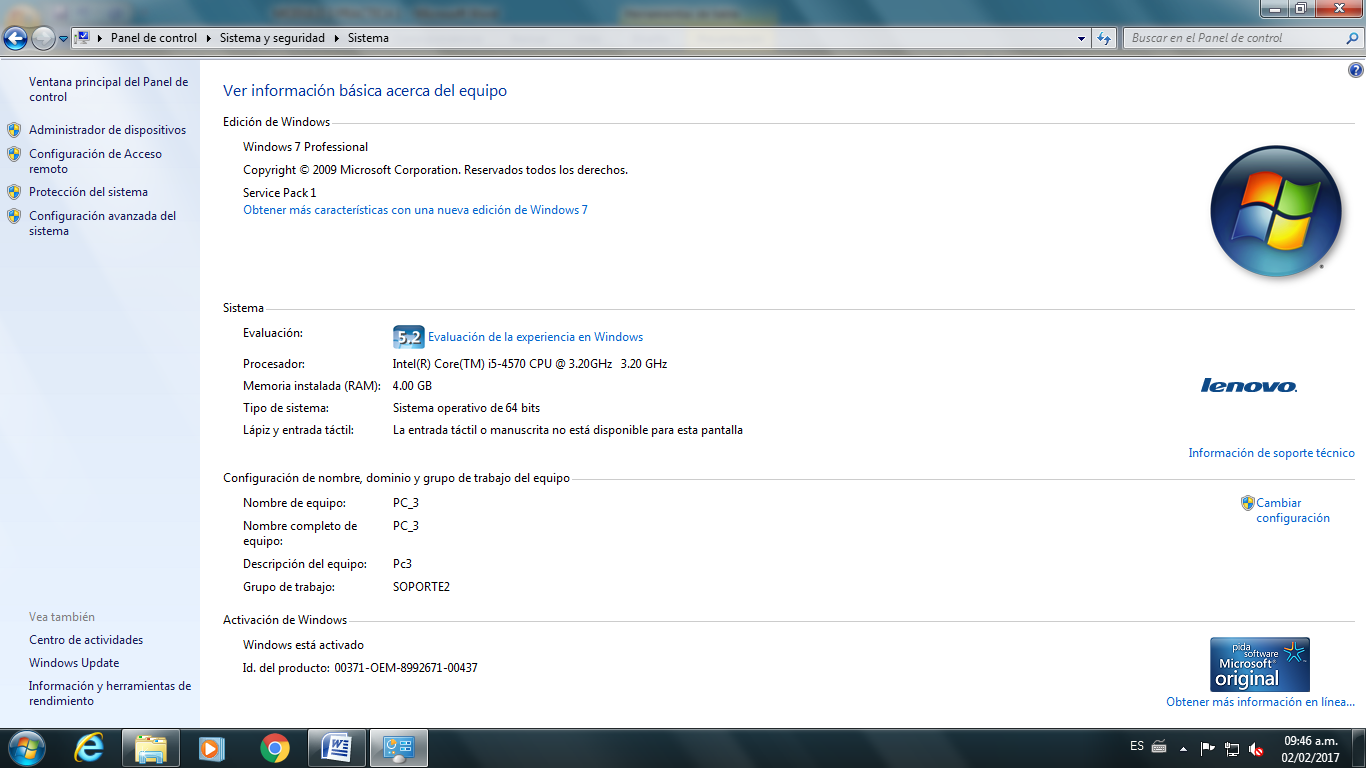Click the greyed Forward navigation arrow
Viewport: 1366px width, 768px height.
point(43,38)
